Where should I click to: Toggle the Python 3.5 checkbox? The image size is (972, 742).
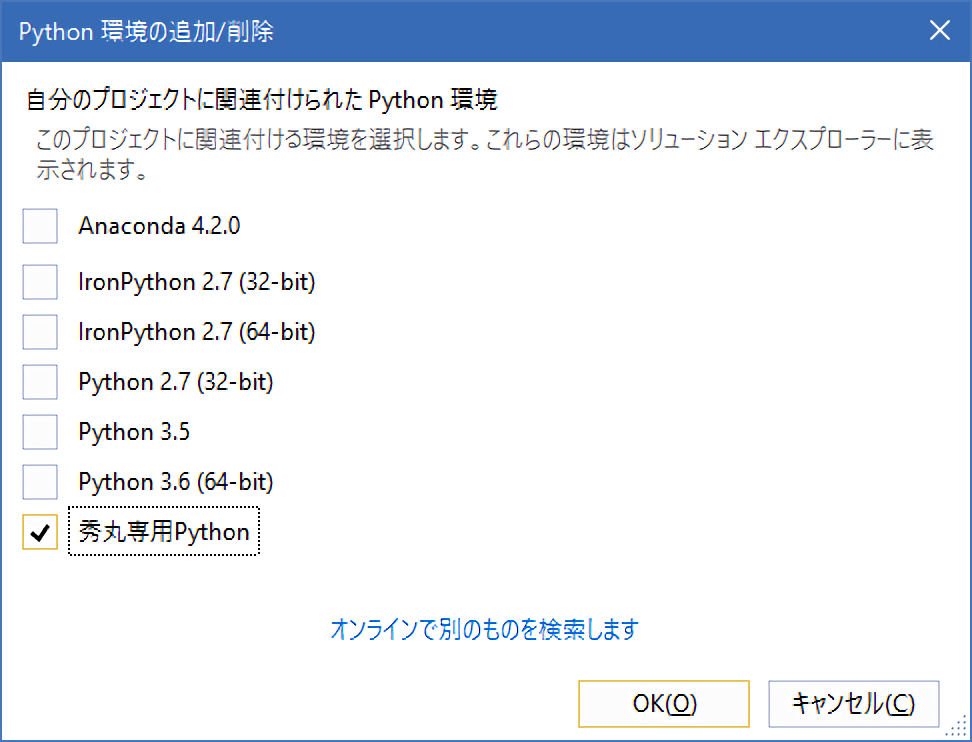(40, 432)
